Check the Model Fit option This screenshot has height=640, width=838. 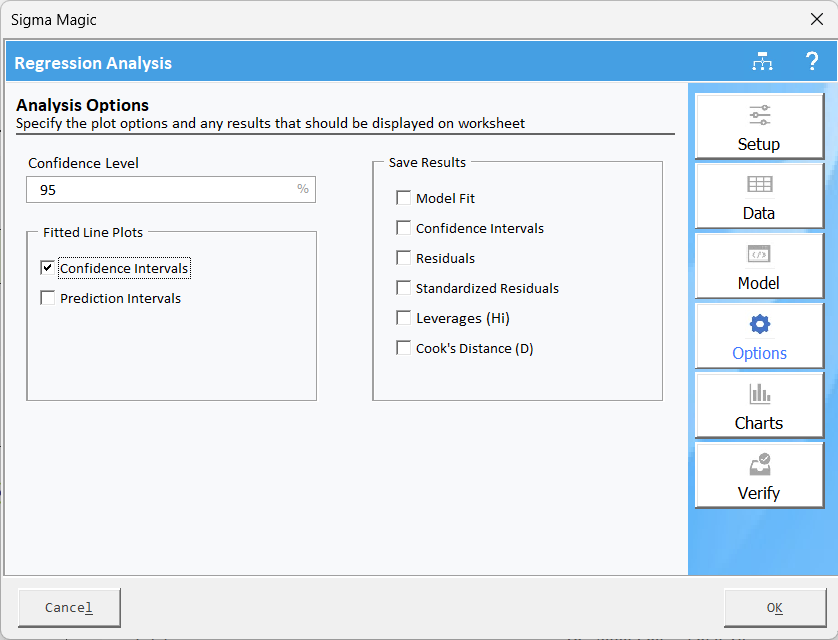[x=404, y=198]
